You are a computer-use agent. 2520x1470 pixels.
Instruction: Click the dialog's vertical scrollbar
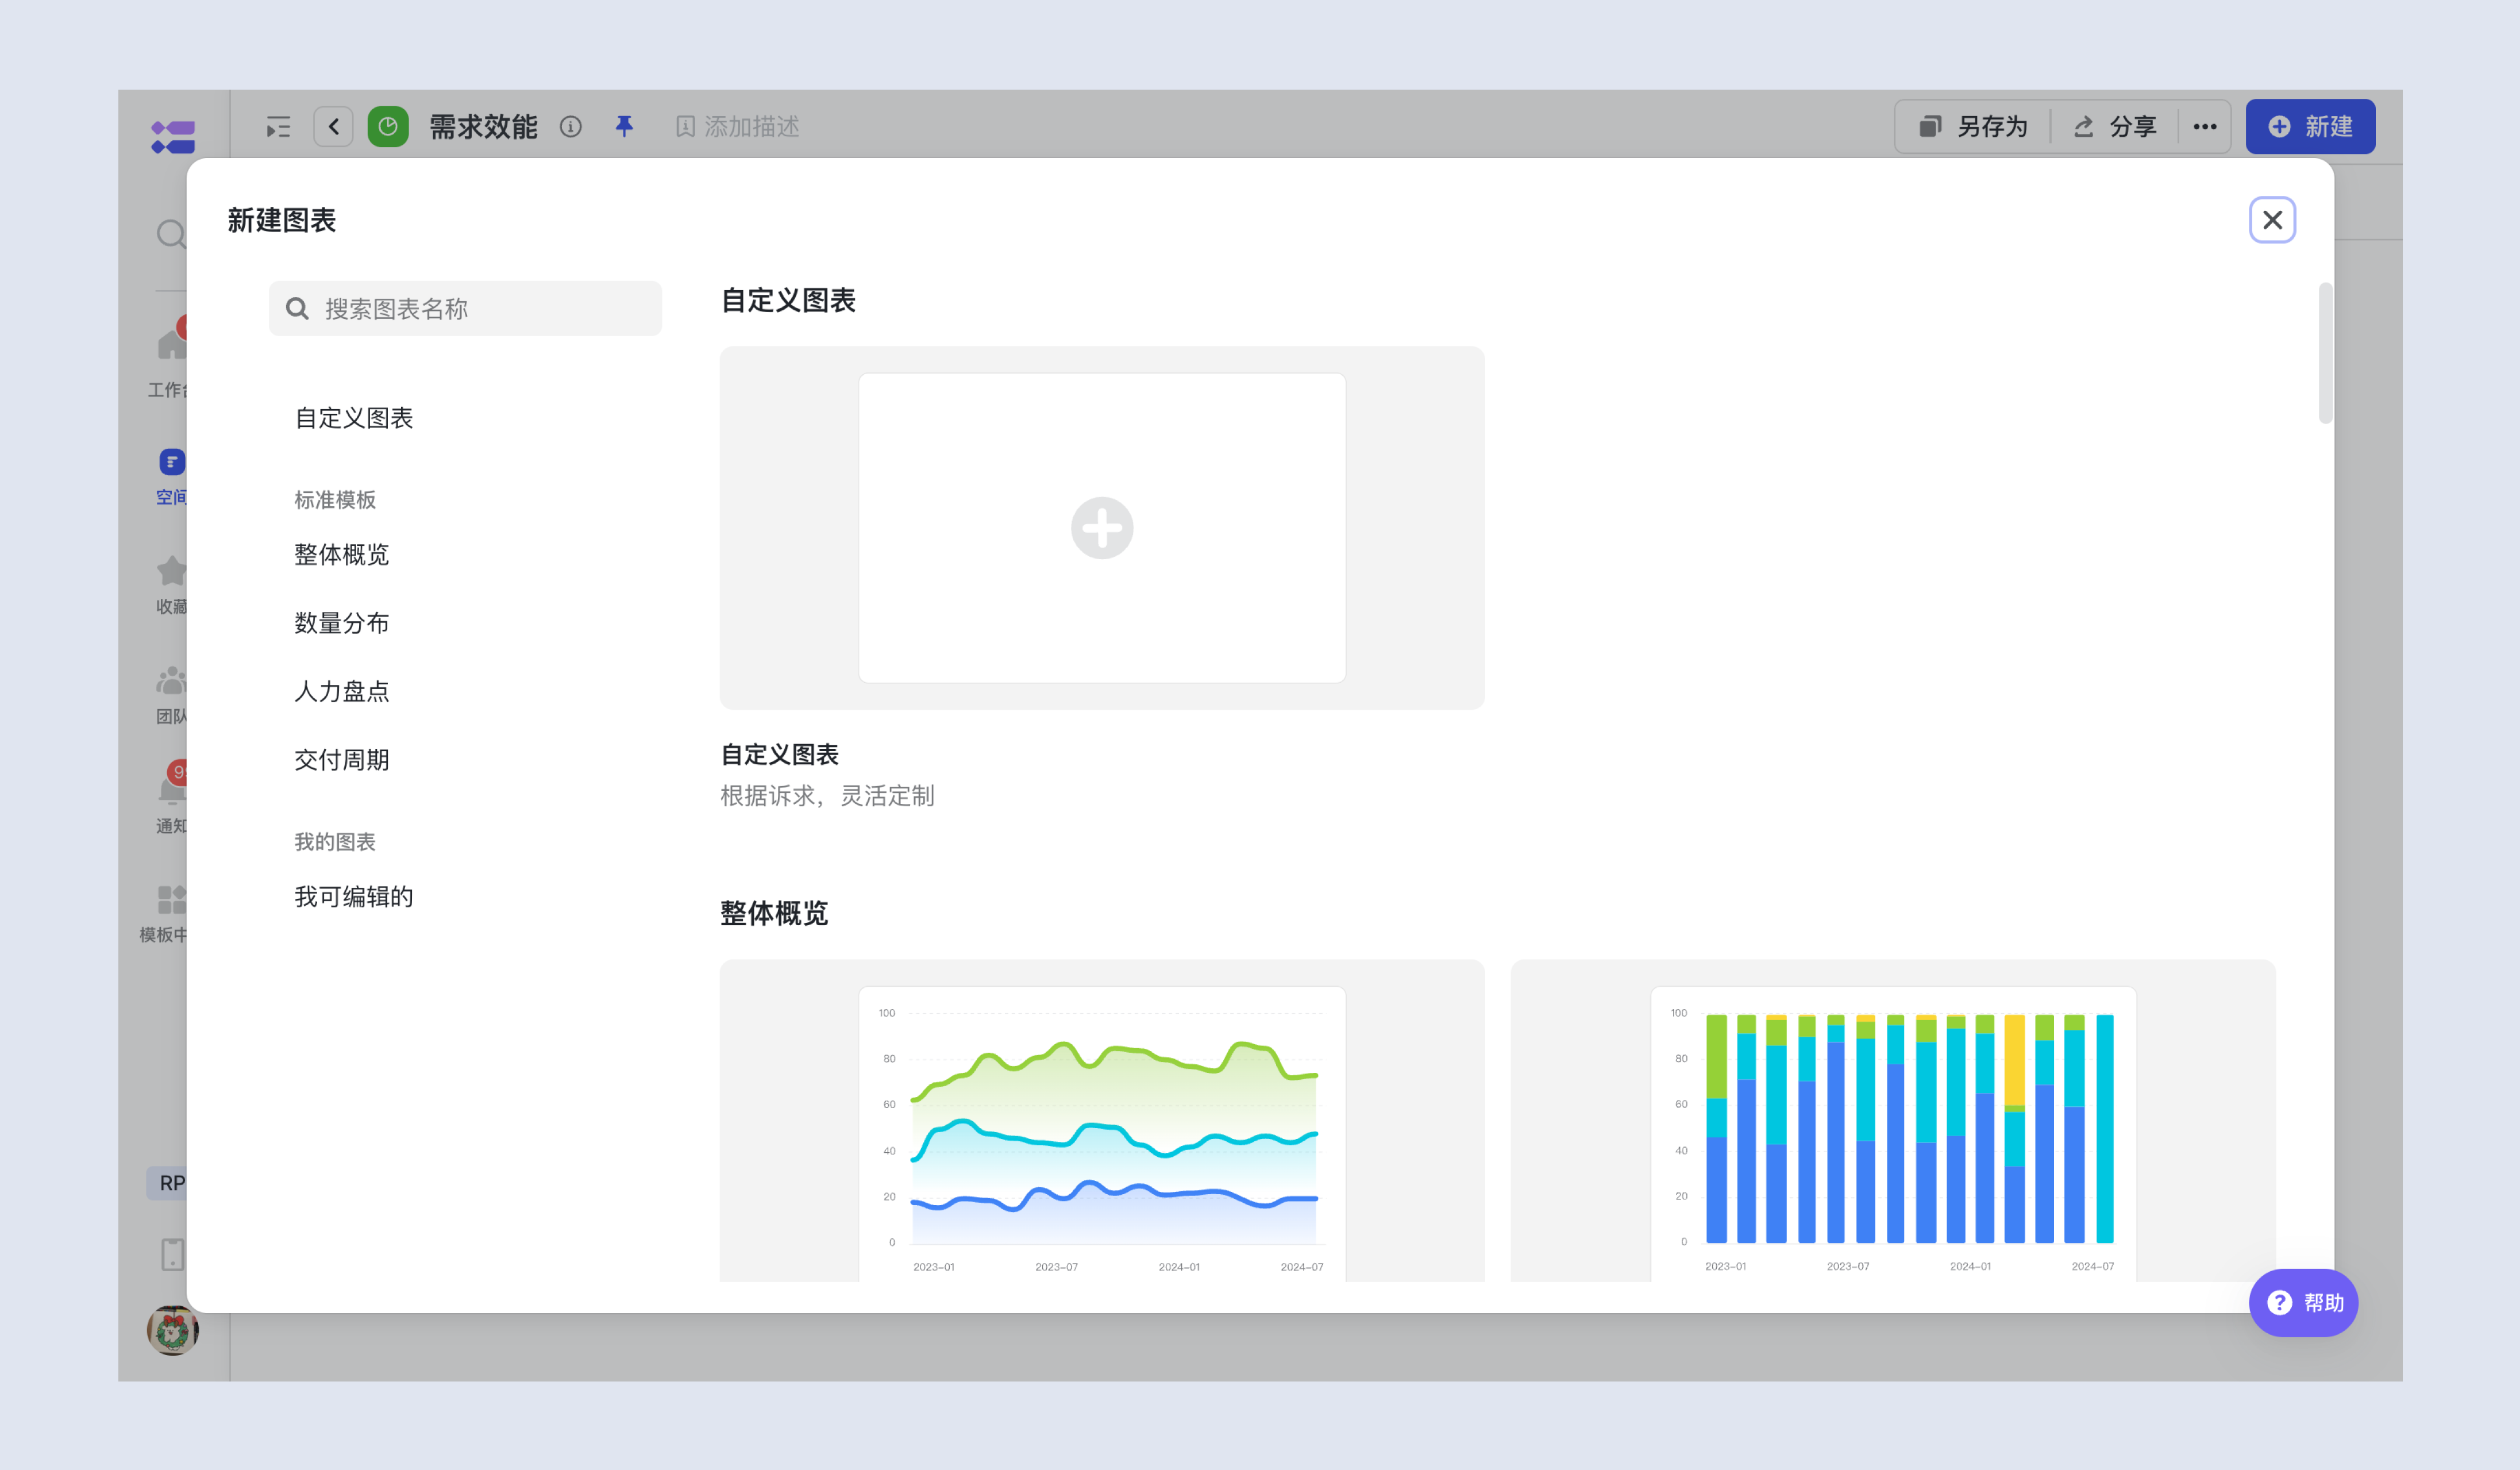click(2326, 353)
